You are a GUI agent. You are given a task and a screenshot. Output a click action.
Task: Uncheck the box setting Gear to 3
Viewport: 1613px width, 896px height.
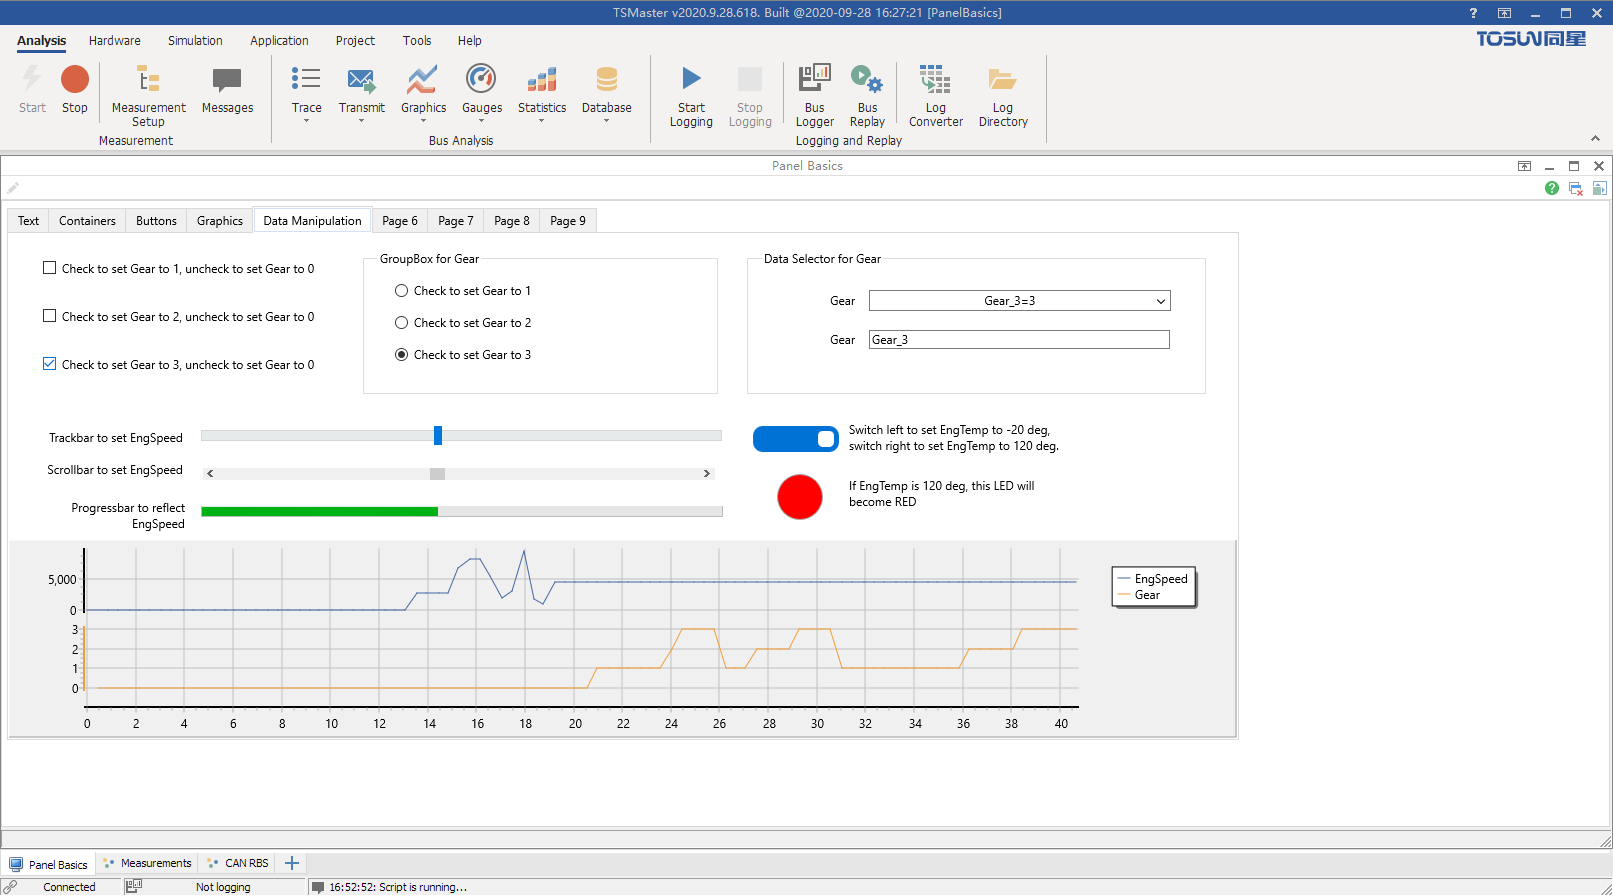(49, 364)
